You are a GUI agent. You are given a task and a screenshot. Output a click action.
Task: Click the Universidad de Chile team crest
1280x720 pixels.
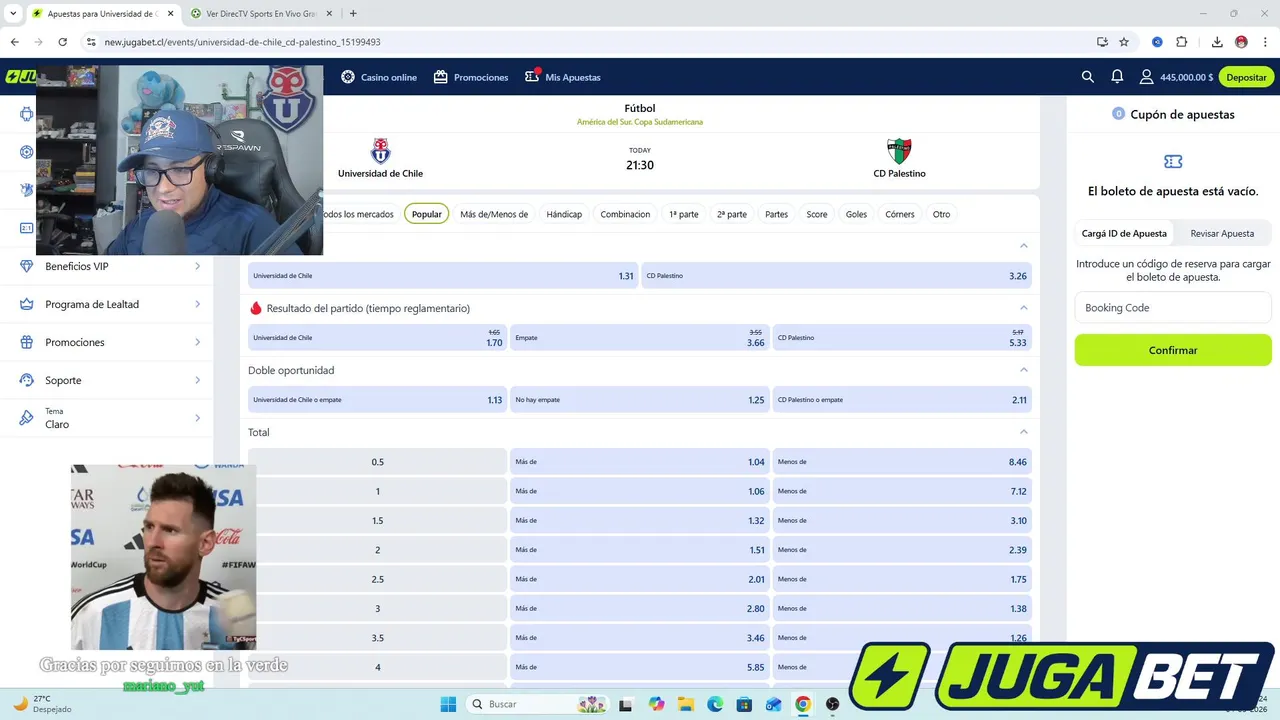[380, 151]
